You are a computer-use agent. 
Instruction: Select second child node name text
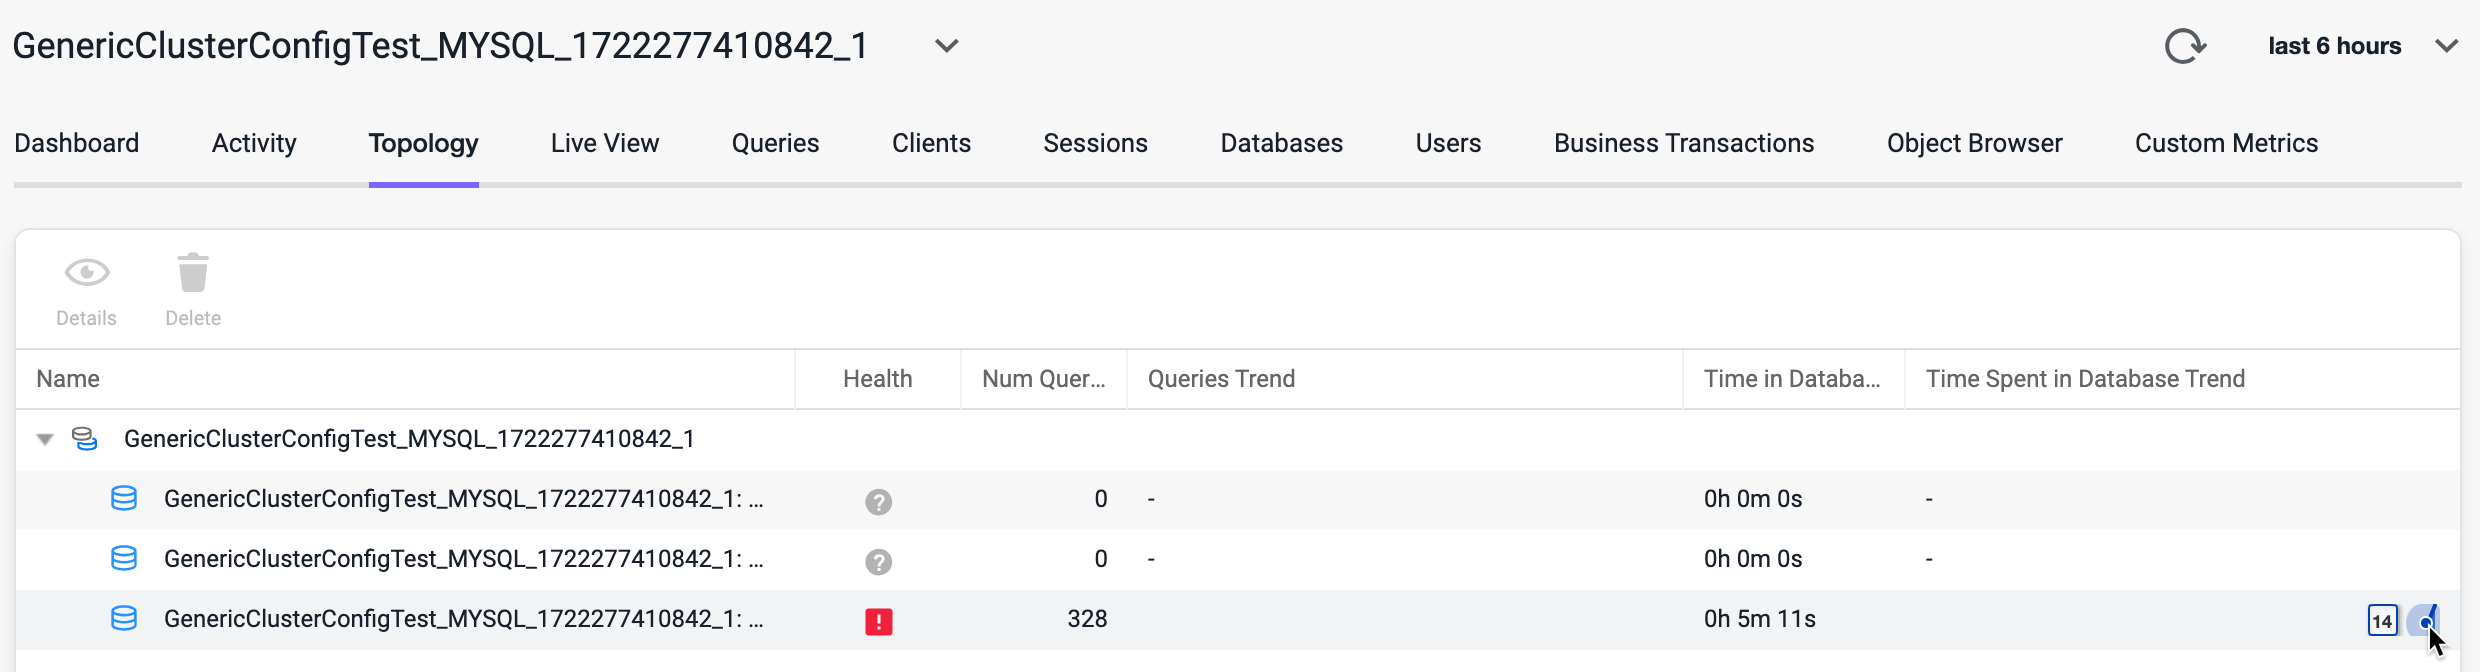pos(464,559)
